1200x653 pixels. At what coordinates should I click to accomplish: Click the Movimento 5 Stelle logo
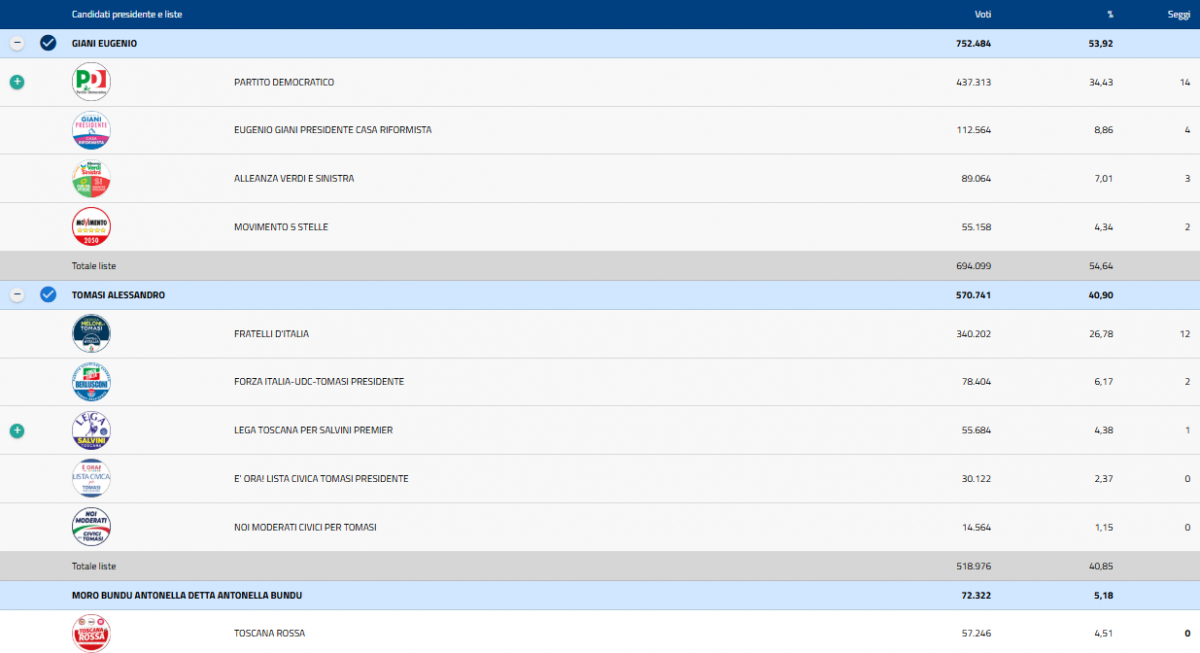pyautogui.click(x=91, y=227)
